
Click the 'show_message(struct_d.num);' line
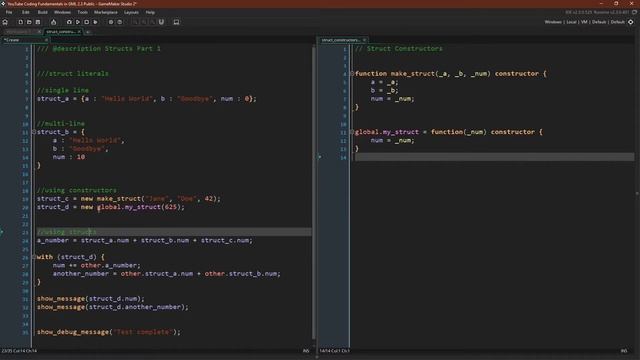pos(91,299)
